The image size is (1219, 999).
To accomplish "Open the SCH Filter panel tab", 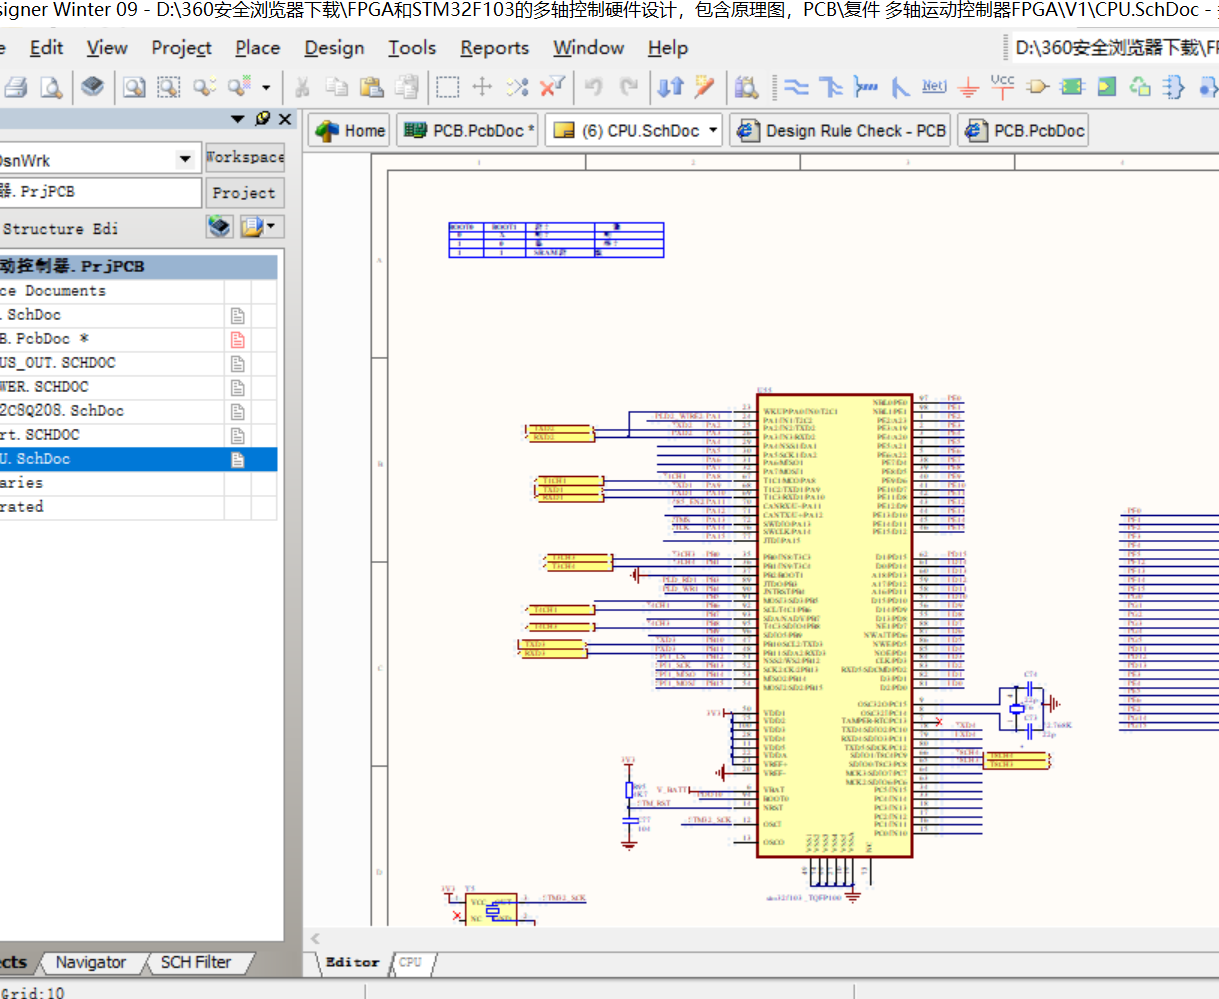I will tap(196, 962).
